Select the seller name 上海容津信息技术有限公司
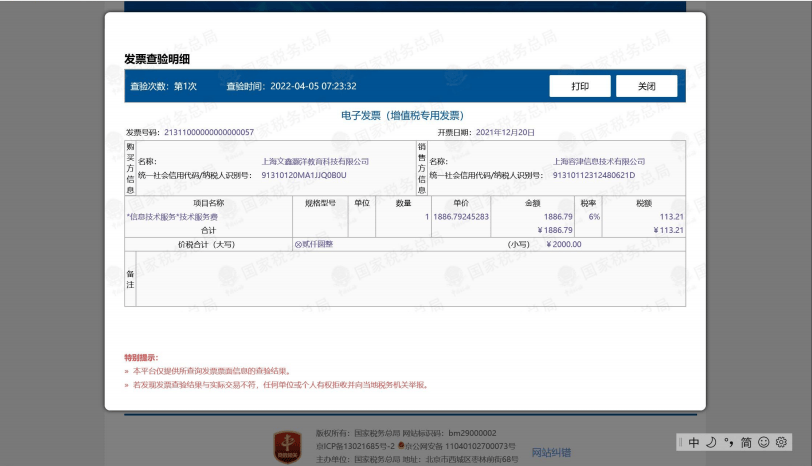The width and height of the screenshot is (812, 466). coord(599,161)
